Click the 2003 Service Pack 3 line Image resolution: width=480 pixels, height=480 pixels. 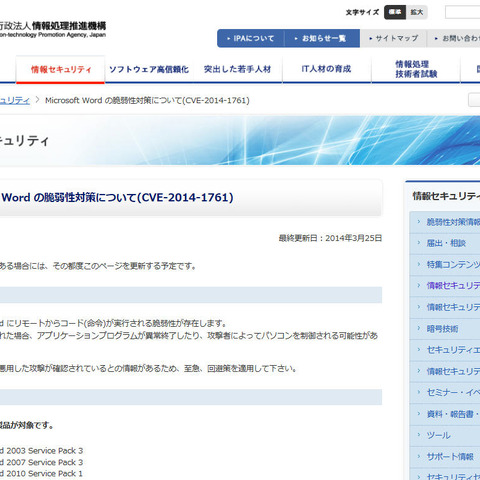pos(41,451)
